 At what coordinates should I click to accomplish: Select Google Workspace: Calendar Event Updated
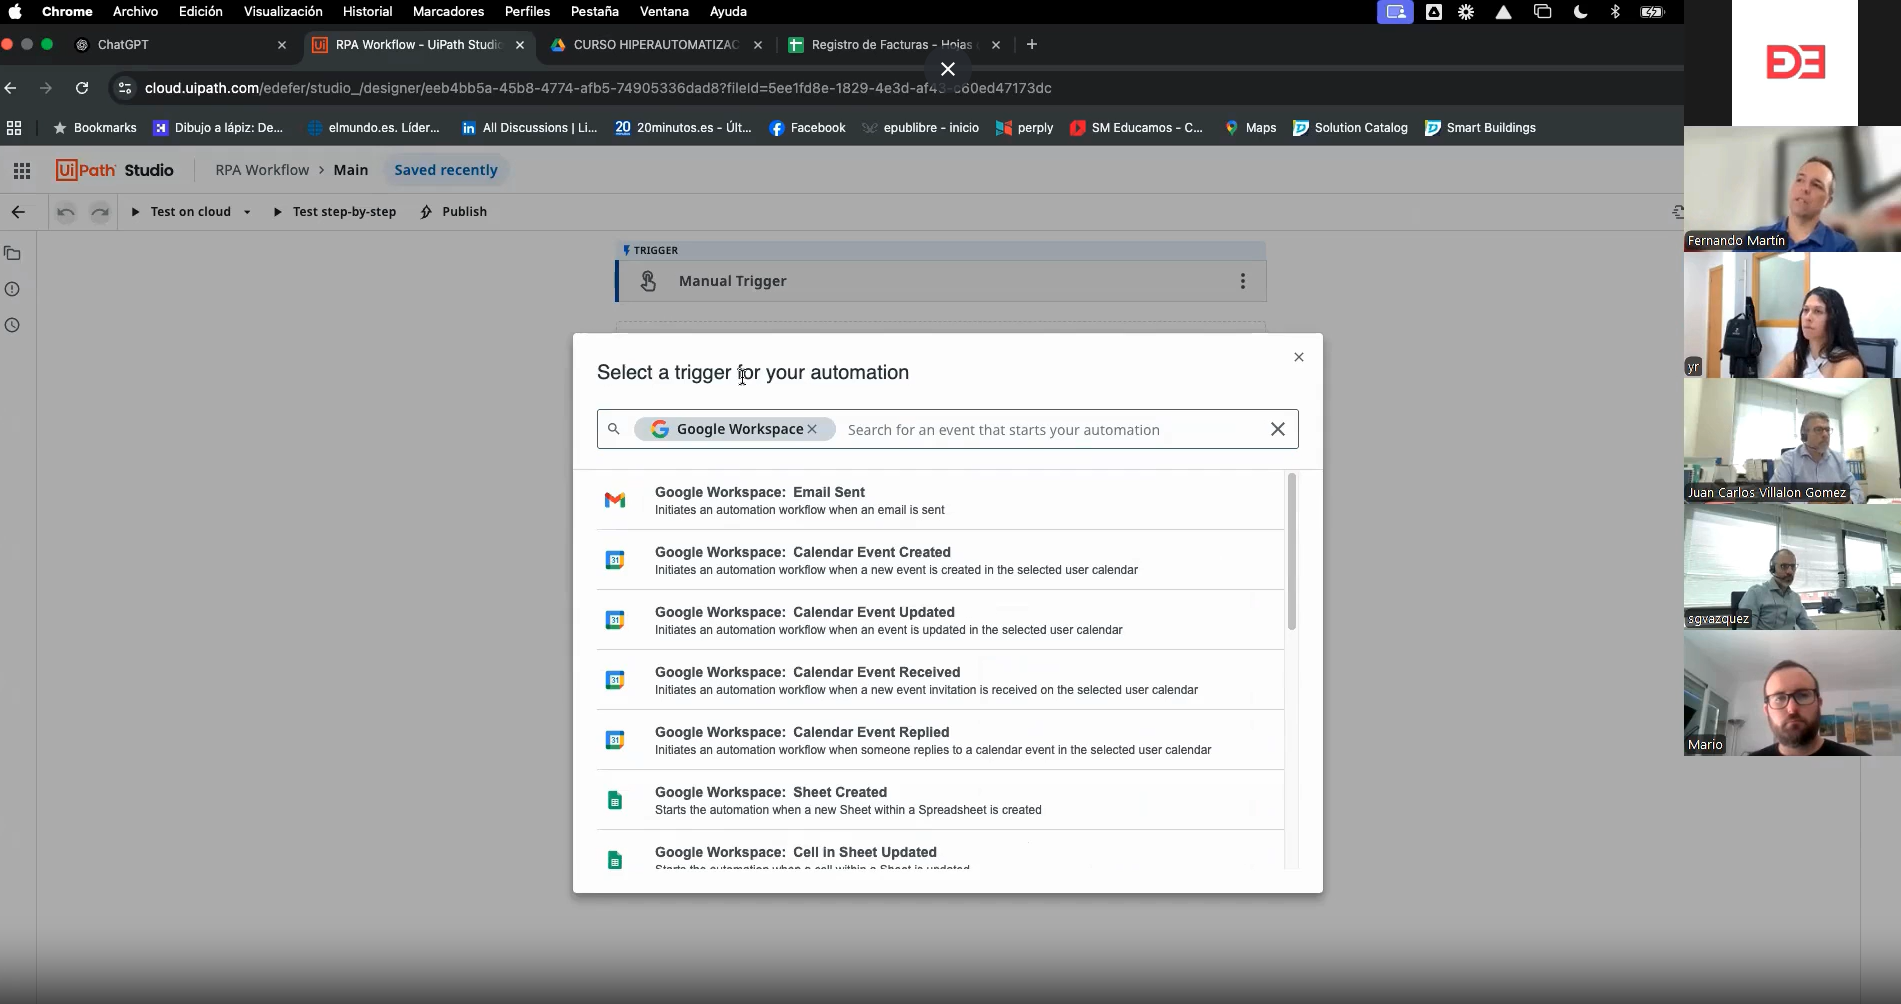tap(940, 620)
